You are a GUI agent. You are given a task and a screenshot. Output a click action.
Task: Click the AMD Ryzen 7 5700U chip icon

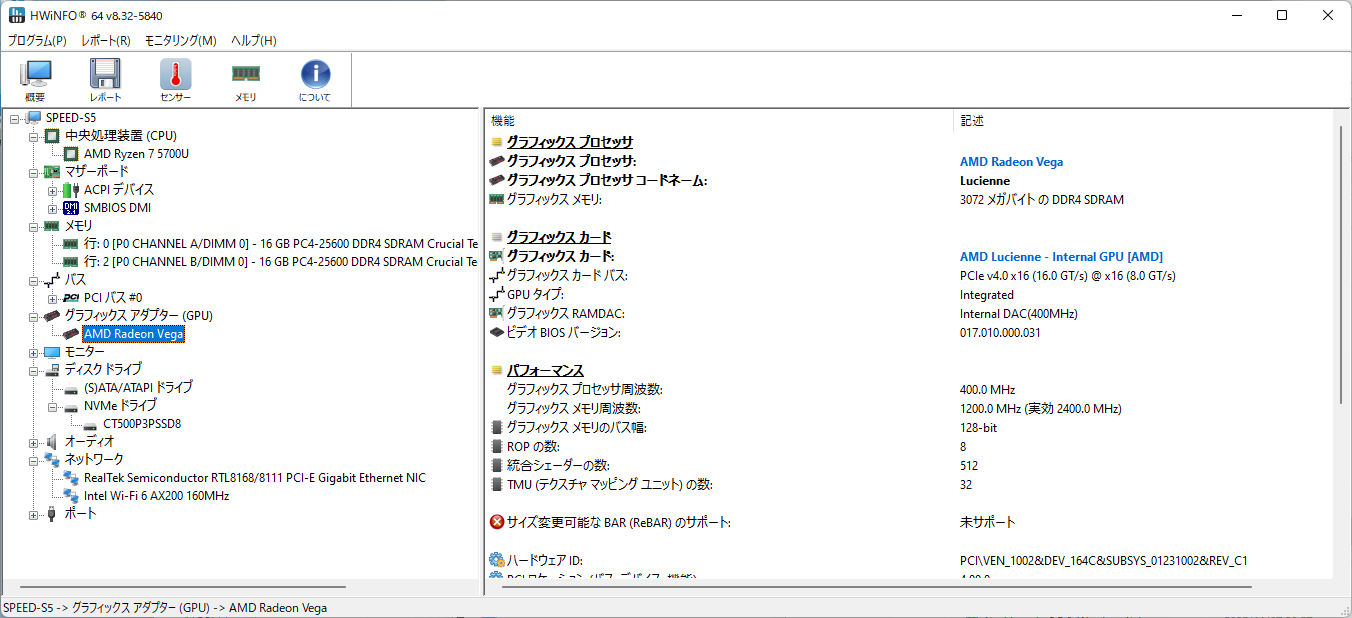(x=71, y=154)
